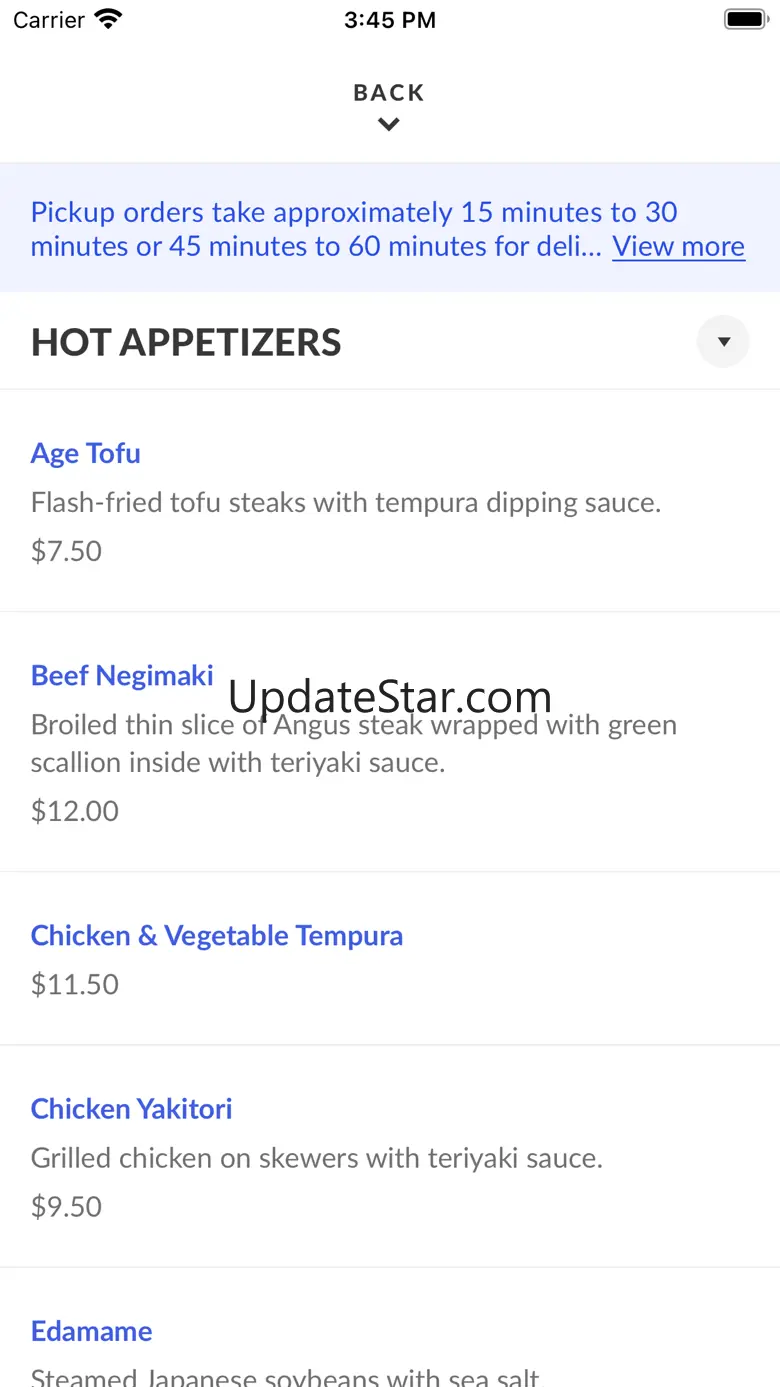Expand the Hot Appetizers category dropdown
Image resolution: width=780 pixels, height=1387 pixels.
coord(723,342)
